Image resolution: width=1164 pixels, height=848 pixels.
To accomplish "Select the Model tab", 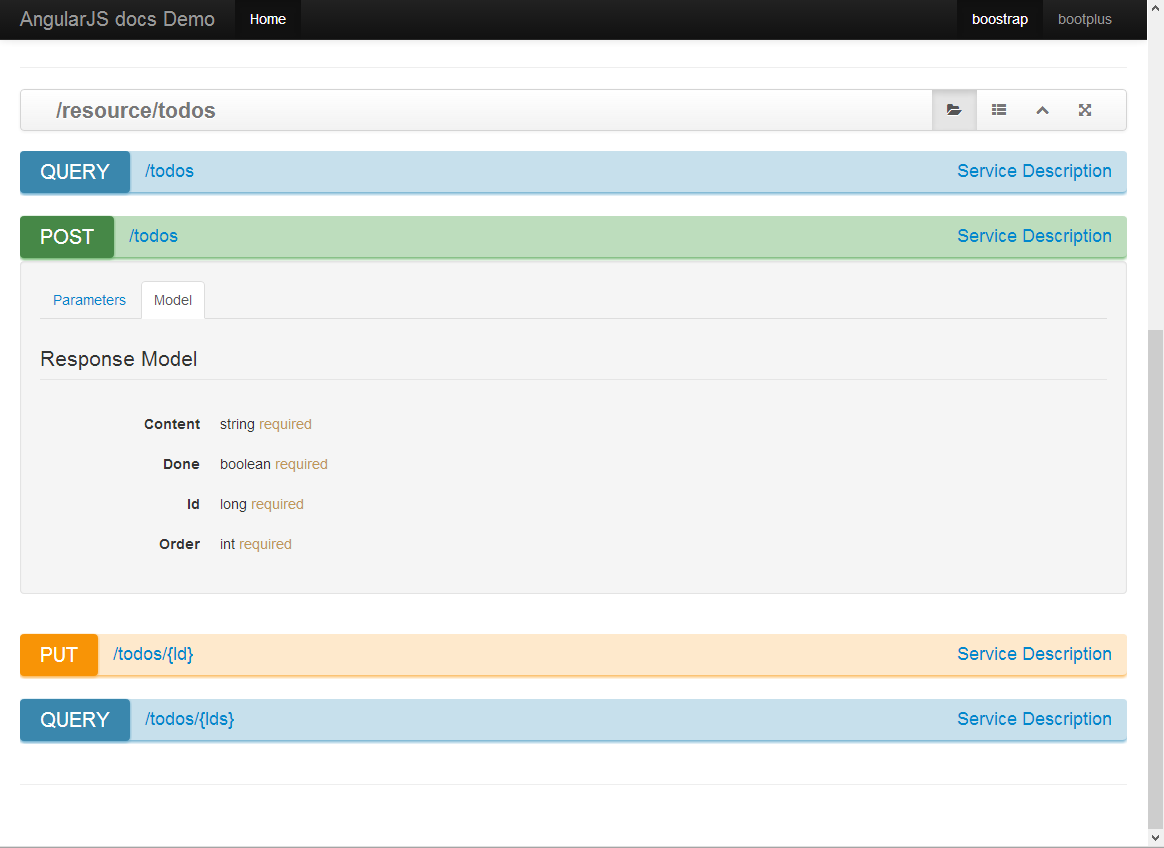I will 173,300.
